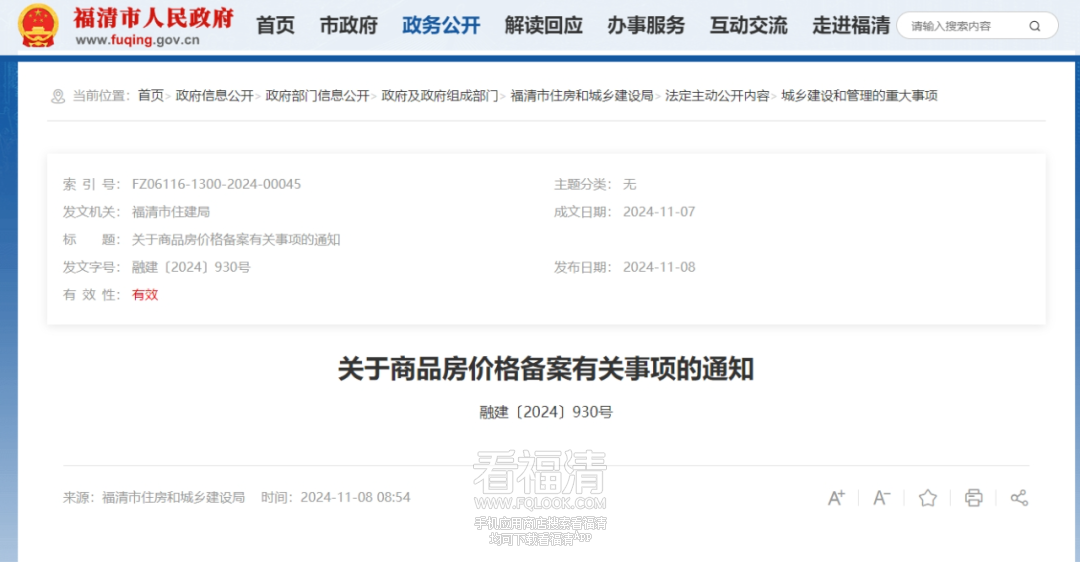Bookmark page with the star icon

pyautogui.click(x=927, y=497)
